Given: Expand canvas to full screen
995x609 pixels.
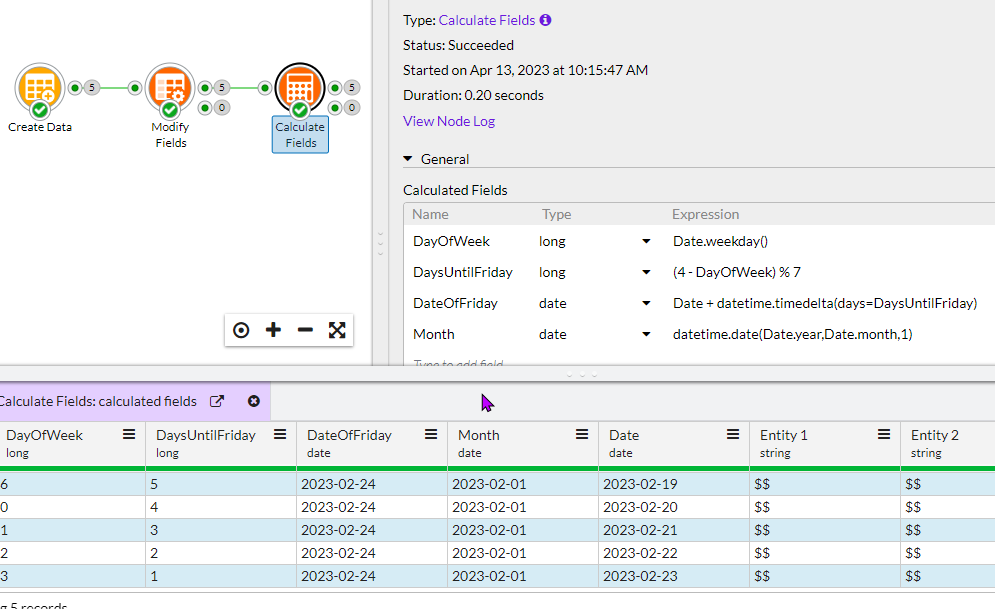Looking at the screenshot, I should click(337, 330).
